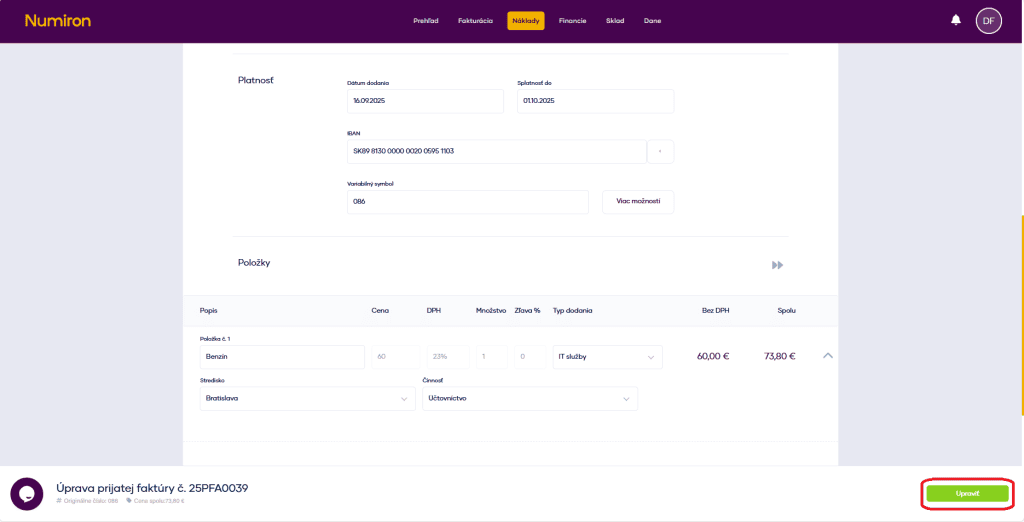The height and width of the screenshot is (522, 1024).
Task: Switch to the Financie section
Action: click(573, 21)
